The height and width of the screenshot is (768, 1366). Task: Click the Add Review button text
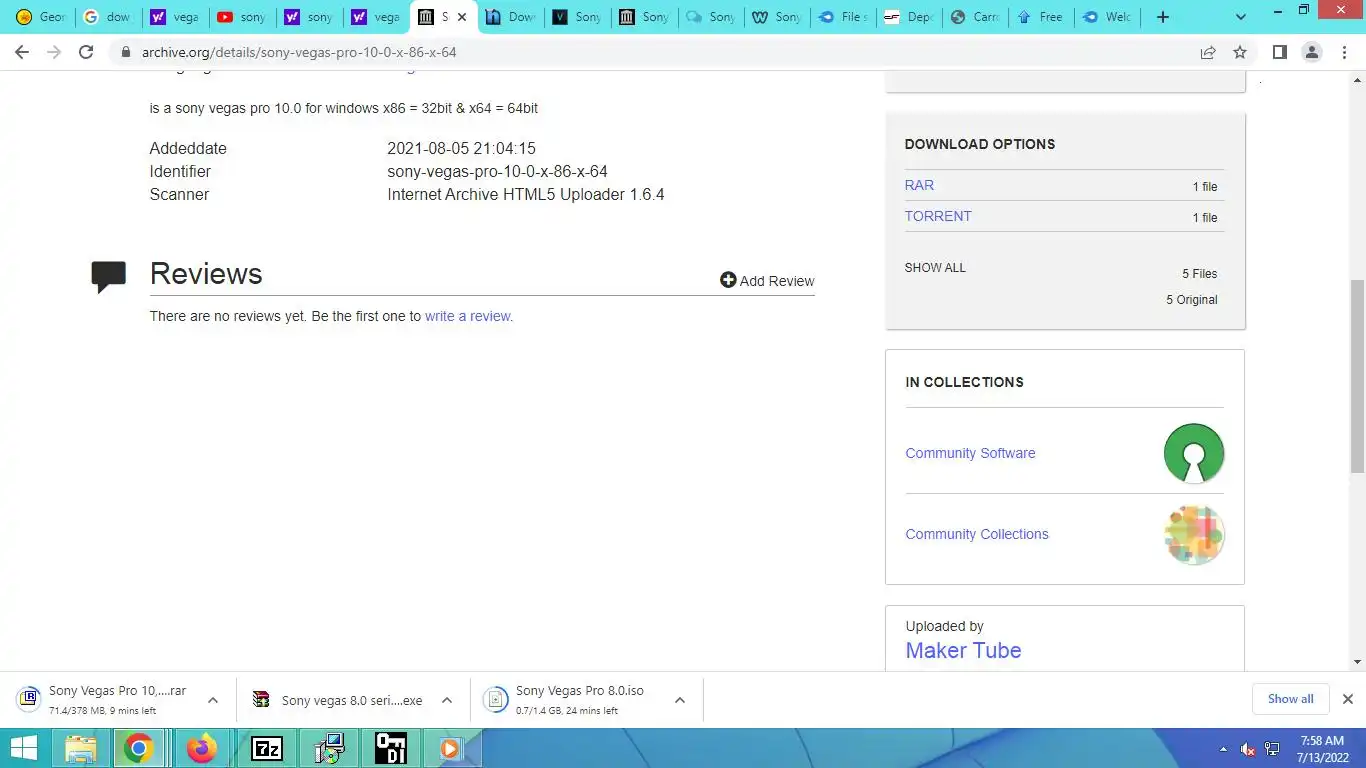777,281
